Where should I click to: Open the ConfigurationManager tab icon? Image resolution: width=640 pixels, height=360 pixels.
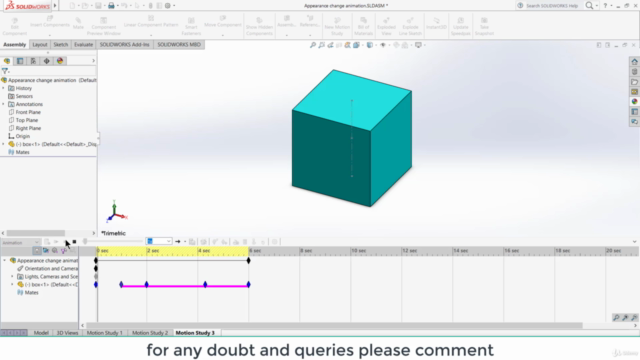pos(33,61)
